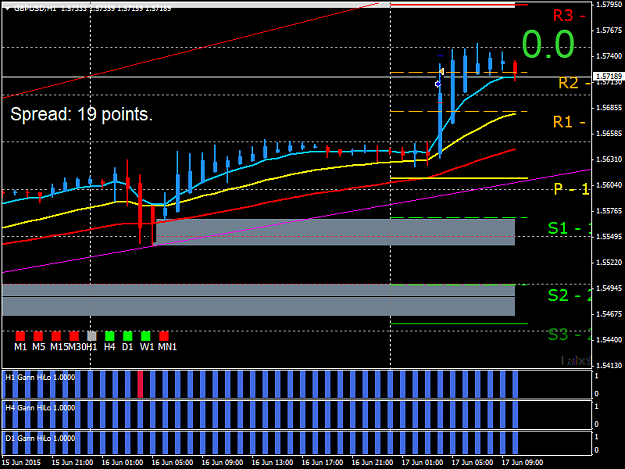Select the orange left-pointing trade arrow marker
The width and height of the screenshot is (625, 469).
point(441,72)
